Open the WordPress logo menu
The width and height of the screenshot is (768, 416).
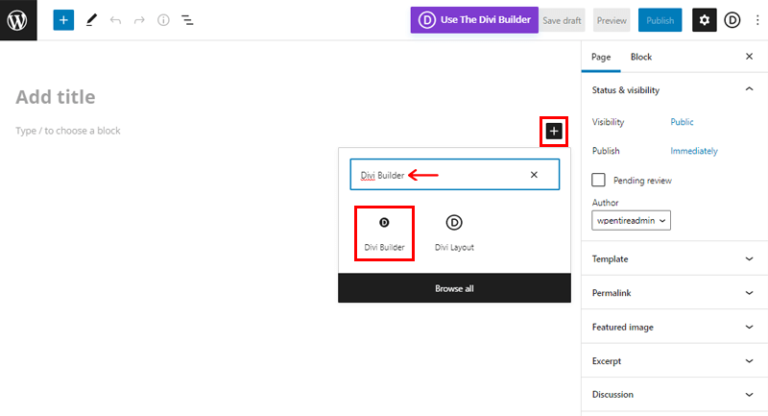pyautogui.click(x=18, y=20)
